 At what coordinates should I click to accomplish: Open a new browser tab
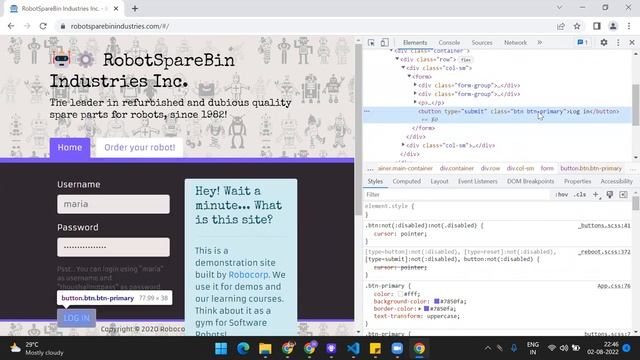(x=135, y=8)
